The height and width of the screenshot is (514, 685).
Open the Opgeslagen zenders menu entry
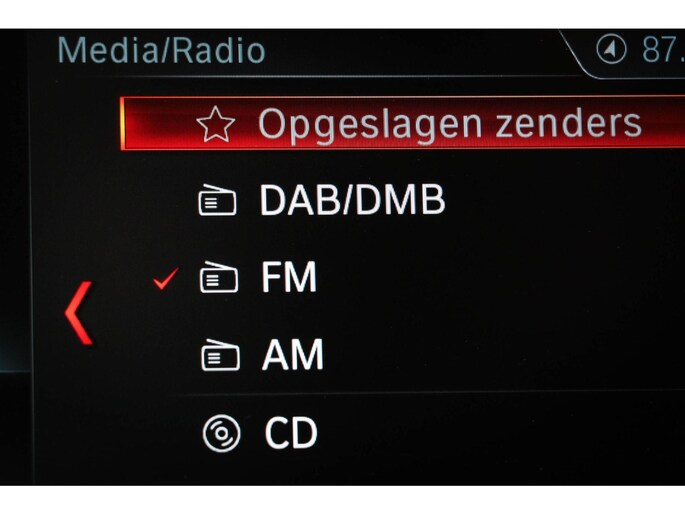coord(402,124)
